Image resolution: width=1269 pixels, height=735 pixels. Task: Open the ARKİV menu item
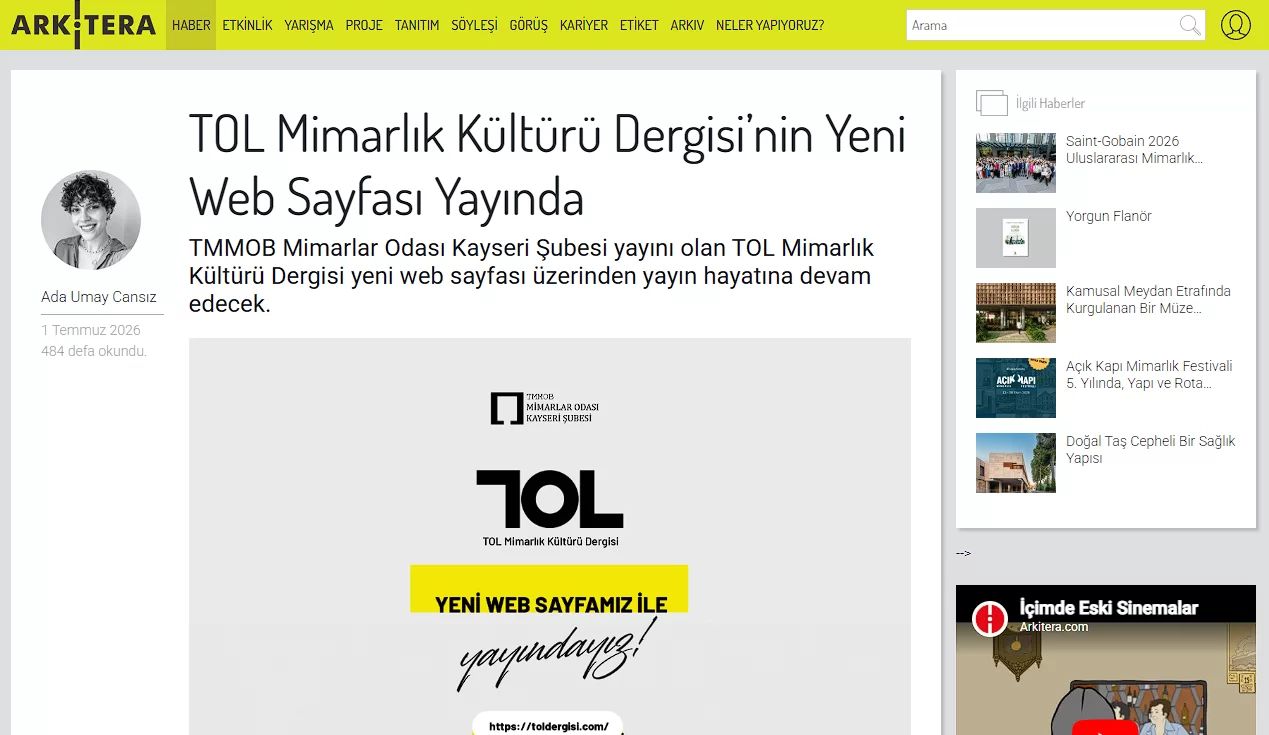click(x=687, y=25)
